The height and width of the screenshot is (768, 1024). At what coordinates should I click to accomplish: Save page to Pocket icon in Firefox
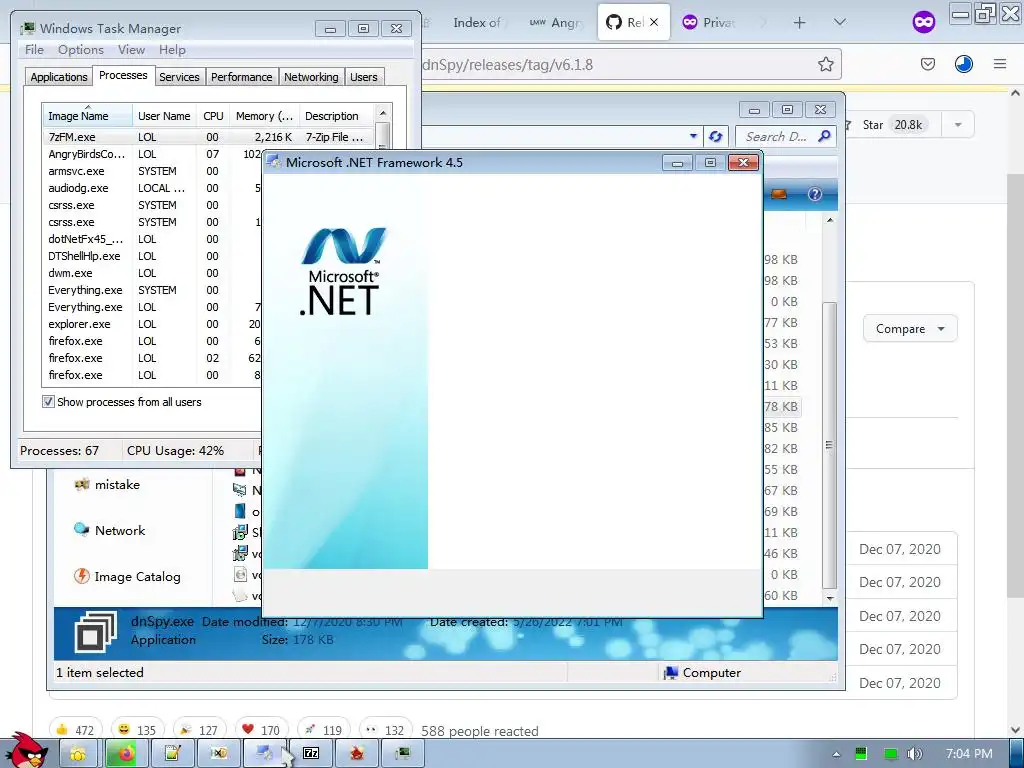pos(927,64)
